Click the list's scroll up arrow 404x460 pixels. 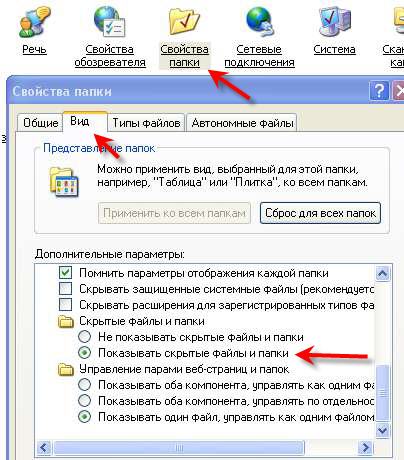[382, 274]
